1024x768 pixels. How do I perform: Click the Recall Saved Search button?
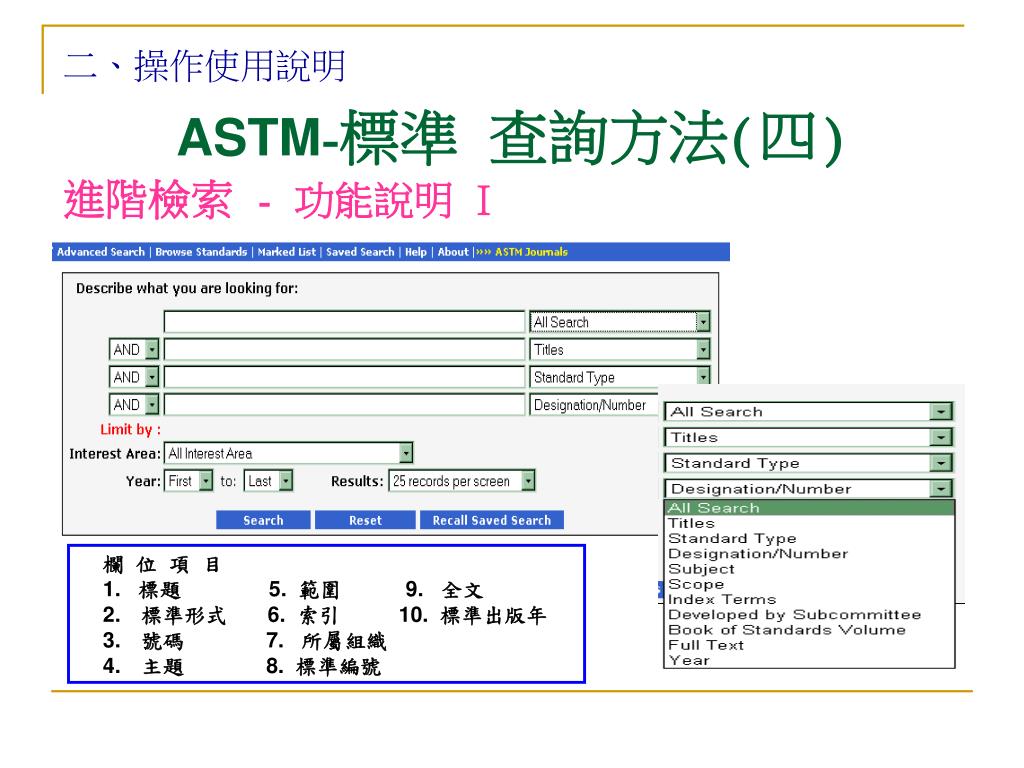(x=492, y=520)
